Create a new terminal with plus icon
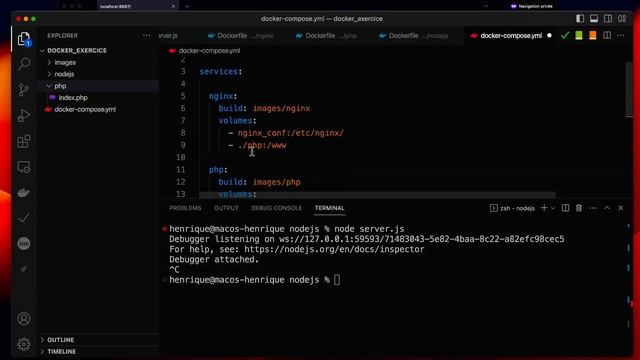 544,208
